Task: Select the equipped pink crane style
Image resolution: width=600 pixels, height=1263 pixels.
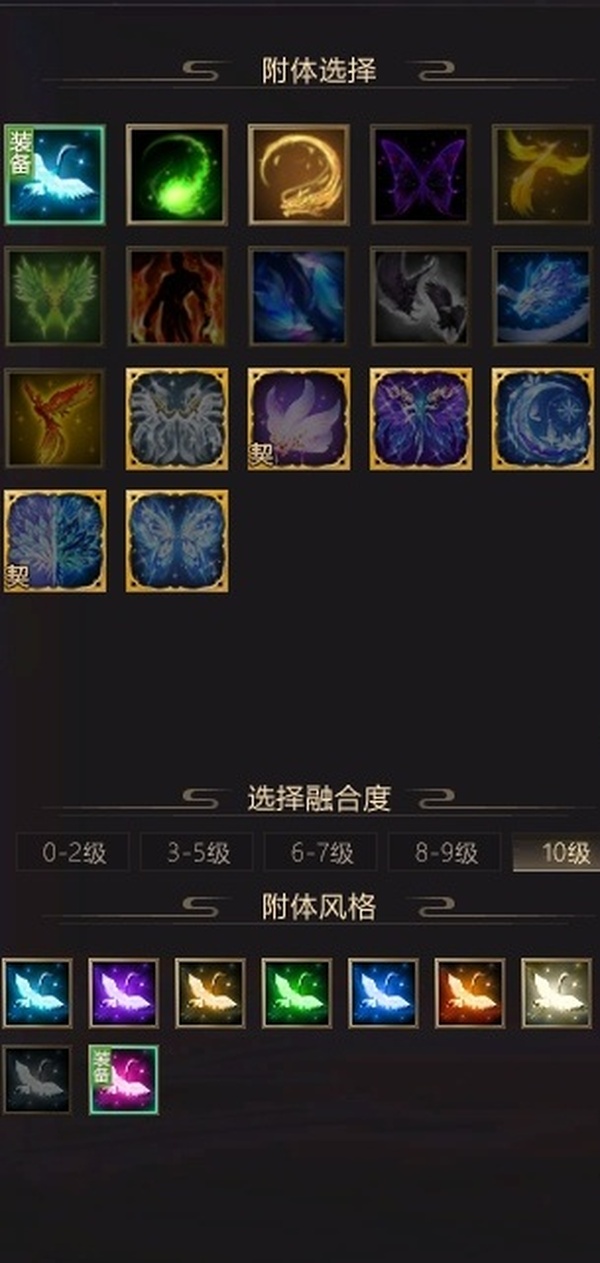Action: coord(124,1080)
